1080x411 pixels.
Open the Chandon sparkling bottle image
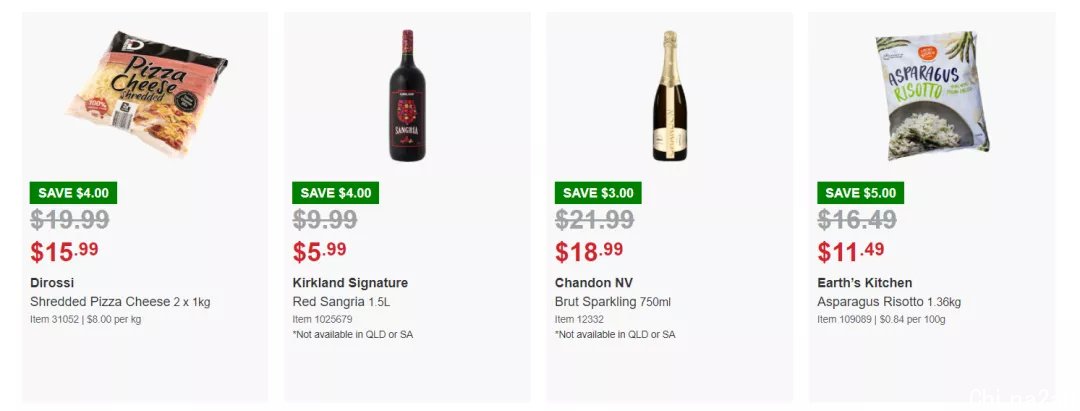[669, 96]
